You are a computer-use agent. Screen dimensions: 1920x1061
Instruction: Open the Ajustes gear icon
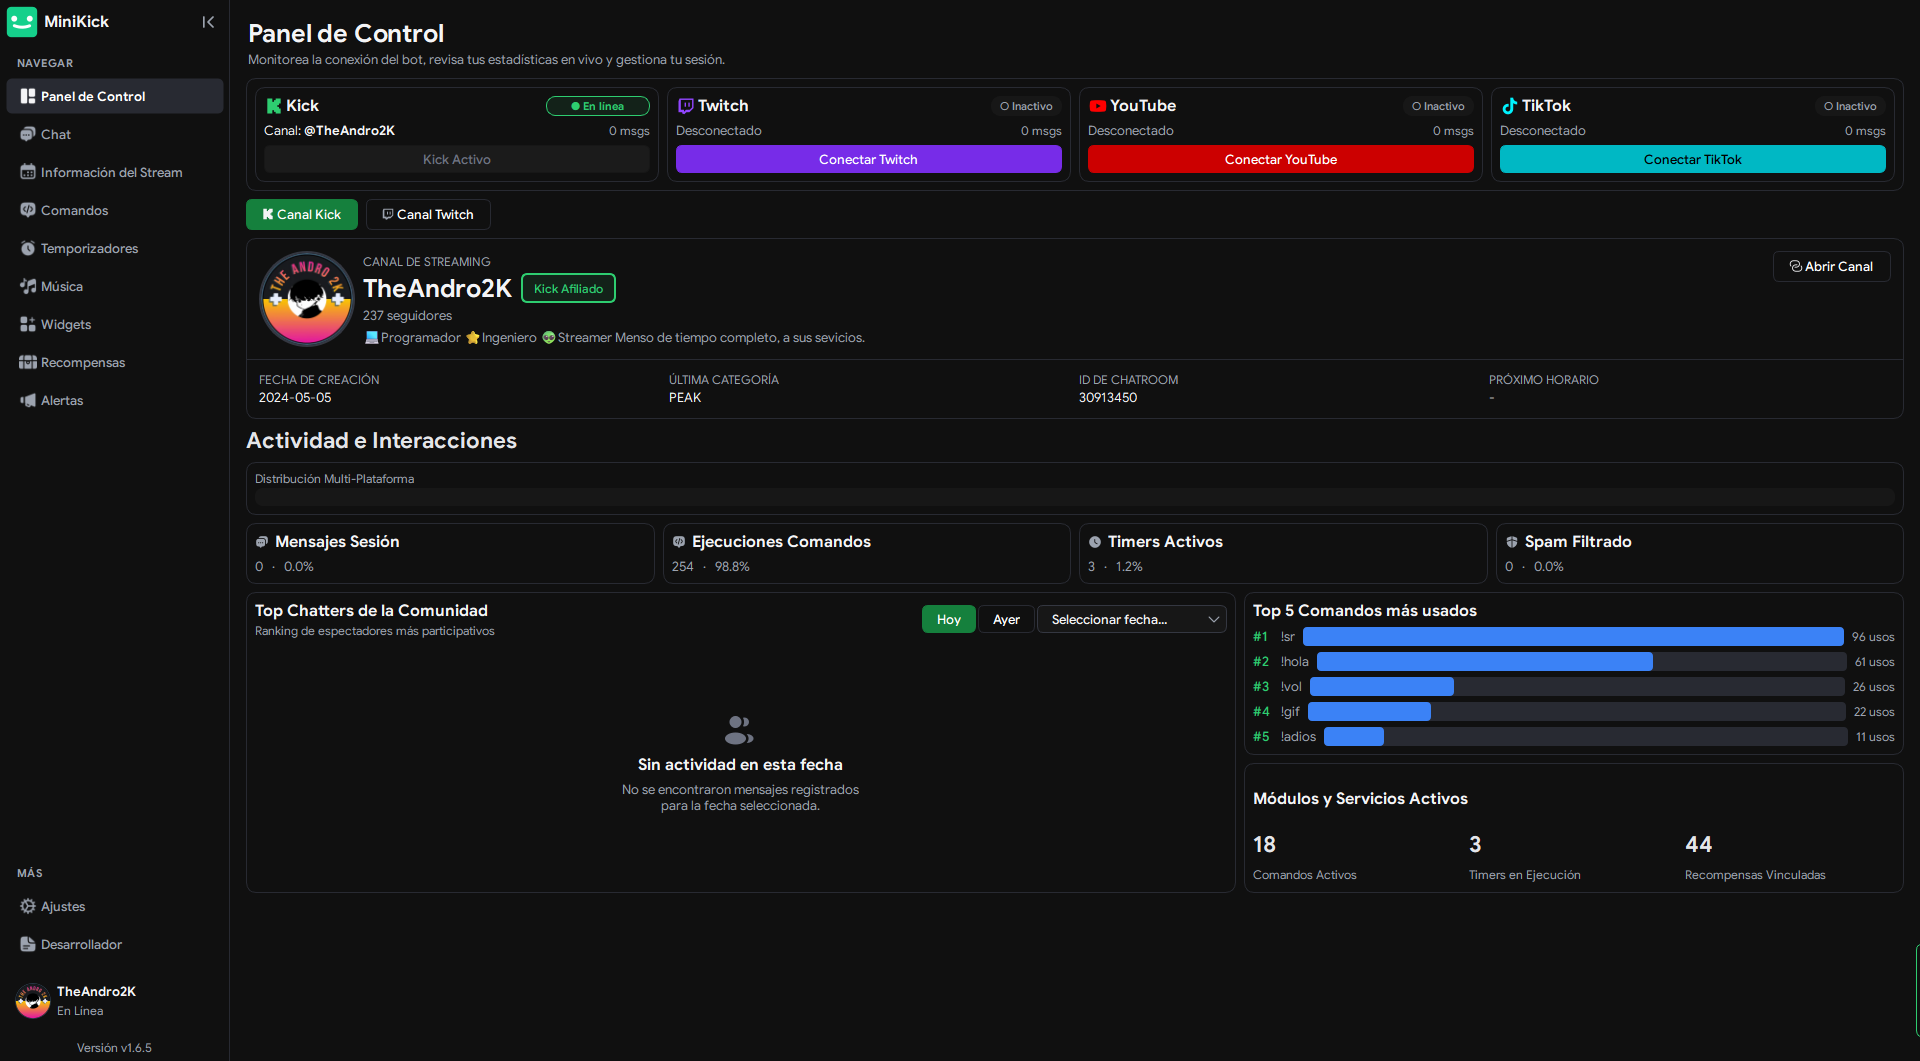(x=28, y=906)
